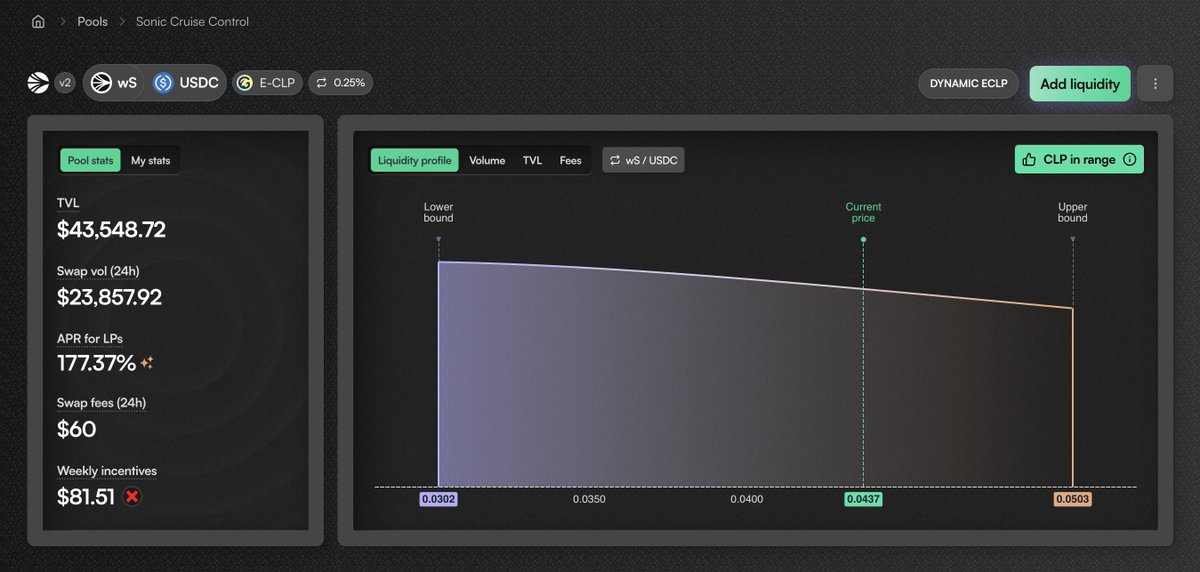The width and height of the screenshot is (1200, 572).
Task: Click the CLP in range status button
Action: (1079, 159)
